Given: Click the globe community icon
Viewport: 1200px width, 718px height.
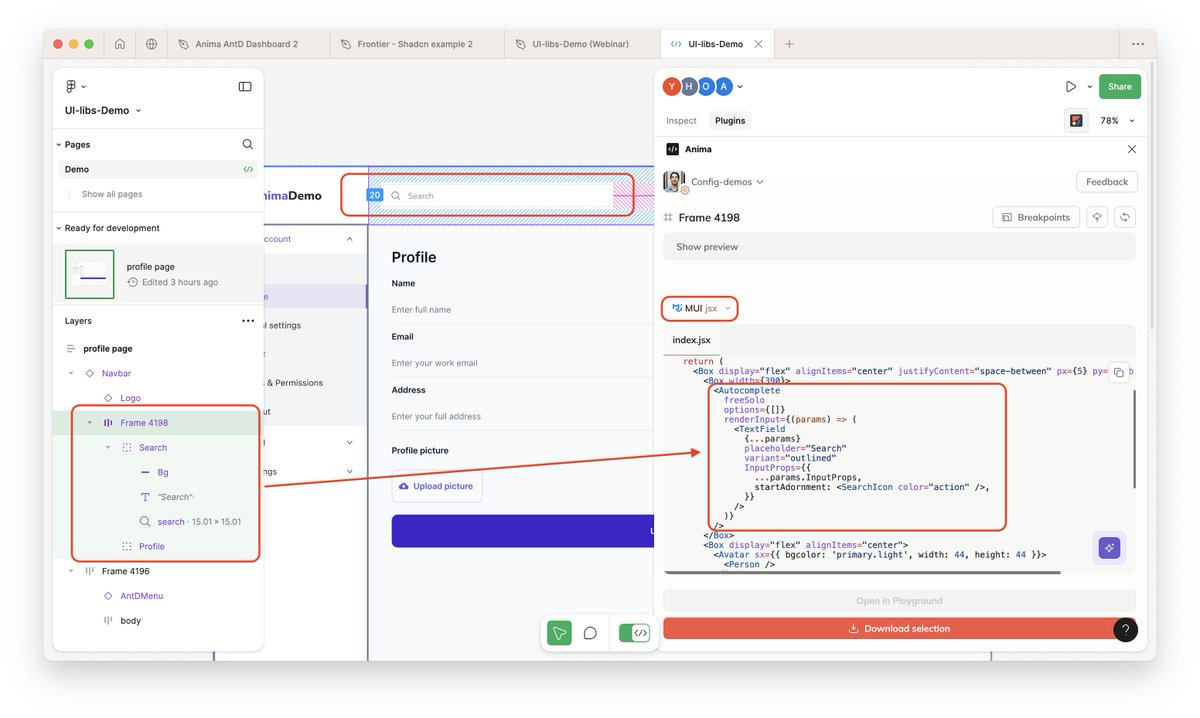Looking at the screenshot, I should (x=151, y=44).
